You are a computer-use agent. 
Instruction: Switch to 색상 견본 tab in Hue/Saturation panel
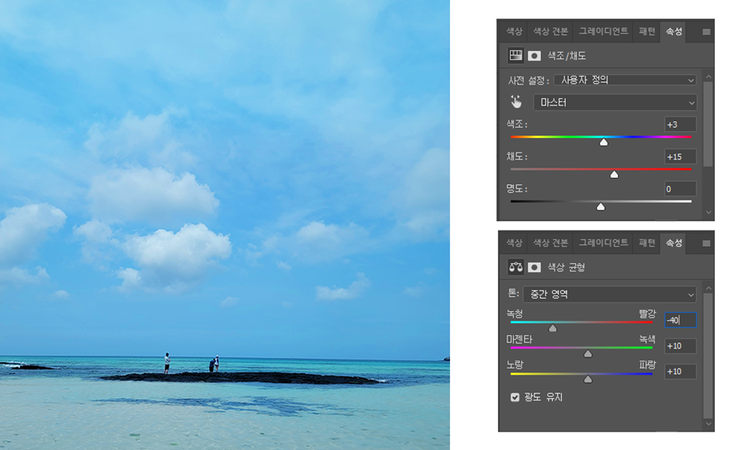click(550, 32)
